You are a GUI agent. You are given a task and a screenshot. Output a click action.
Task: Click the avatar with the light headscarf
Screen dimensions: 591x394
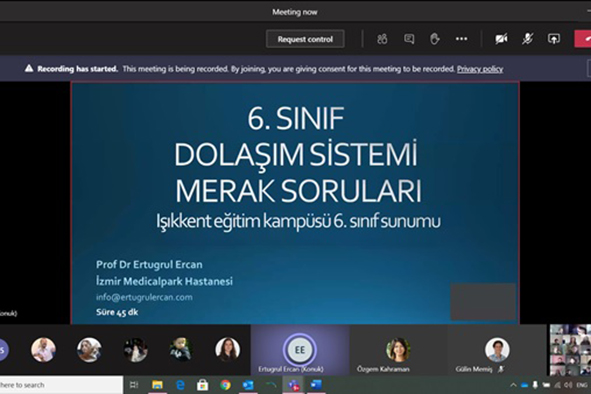tap(89, 350)
